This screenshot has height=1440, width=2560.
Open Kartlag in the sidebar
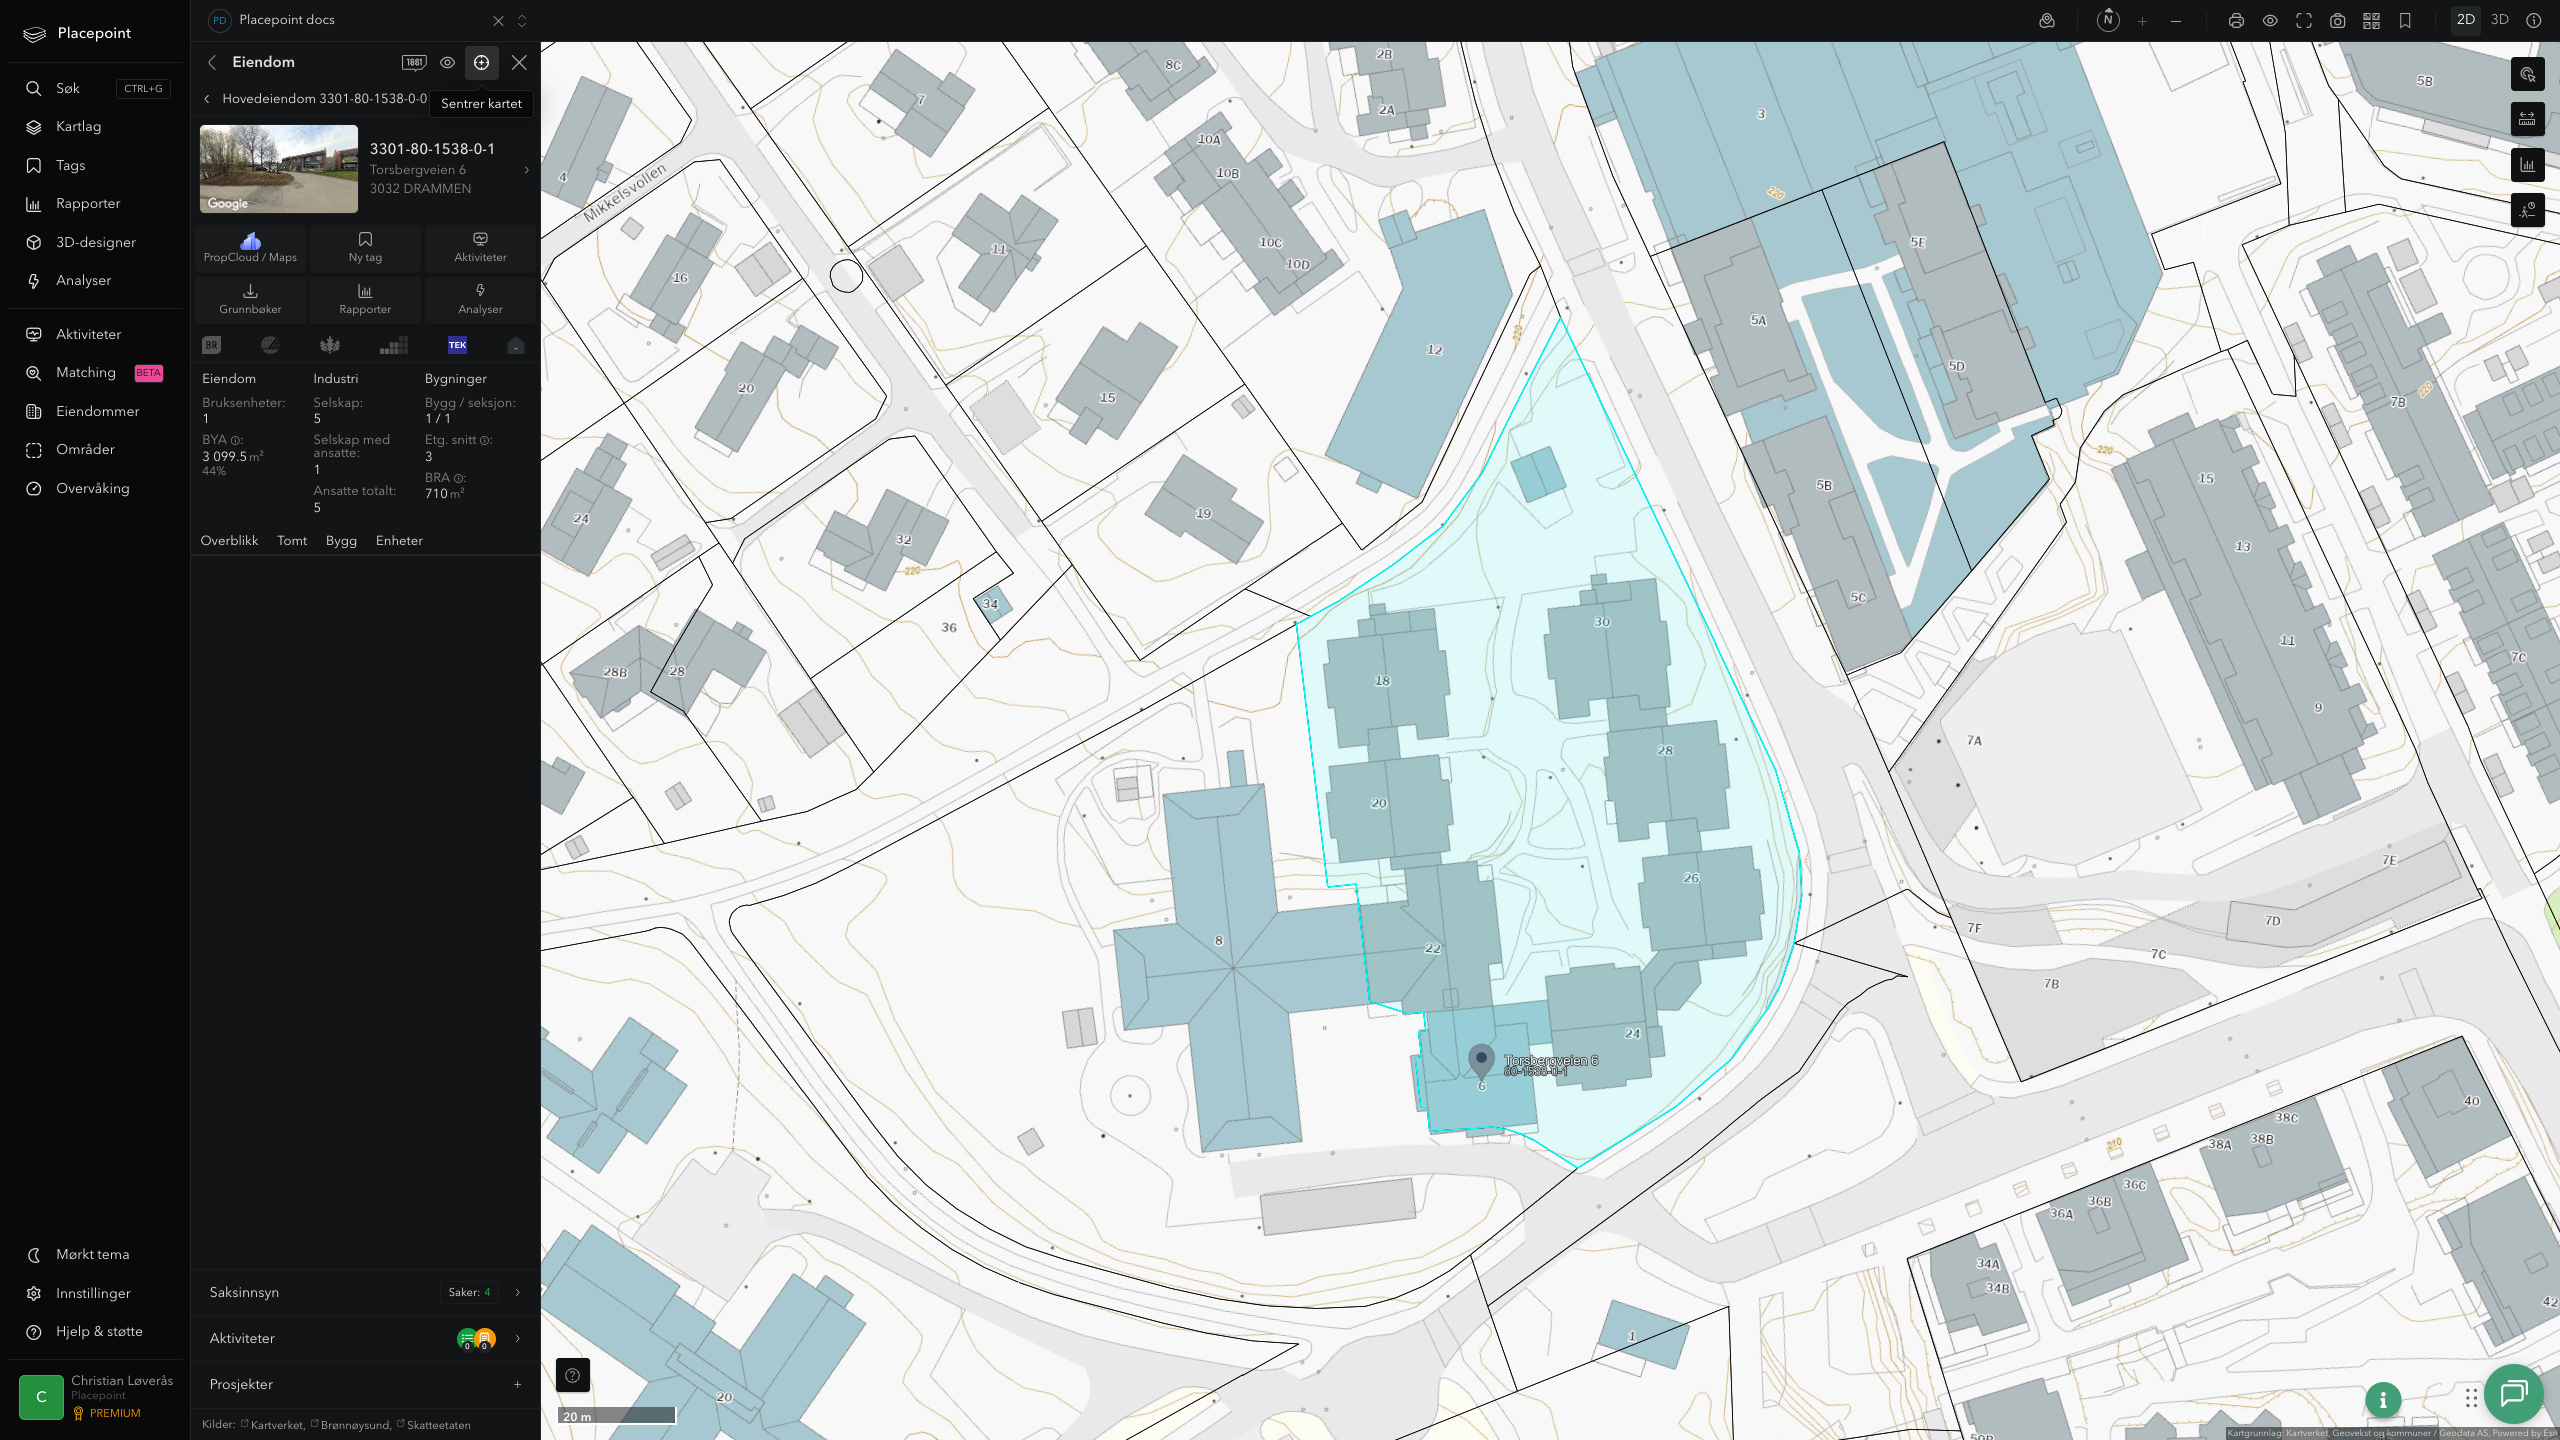coord(97,127)
